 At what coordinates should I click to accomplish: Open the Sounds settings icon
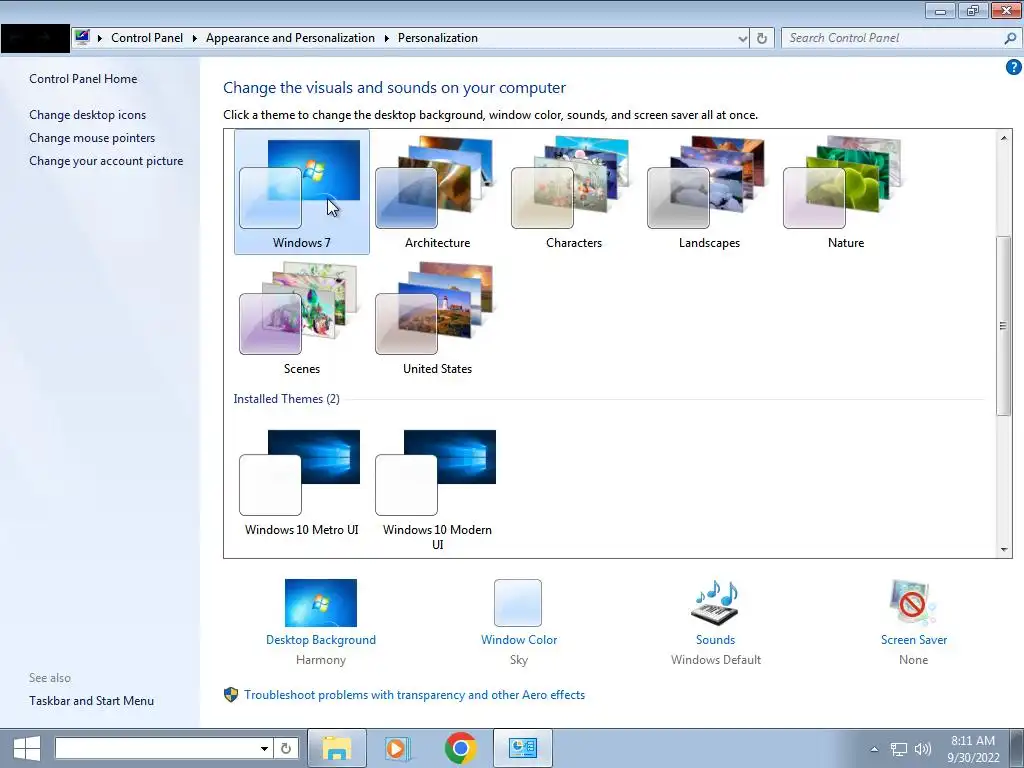tap(715, 603)
